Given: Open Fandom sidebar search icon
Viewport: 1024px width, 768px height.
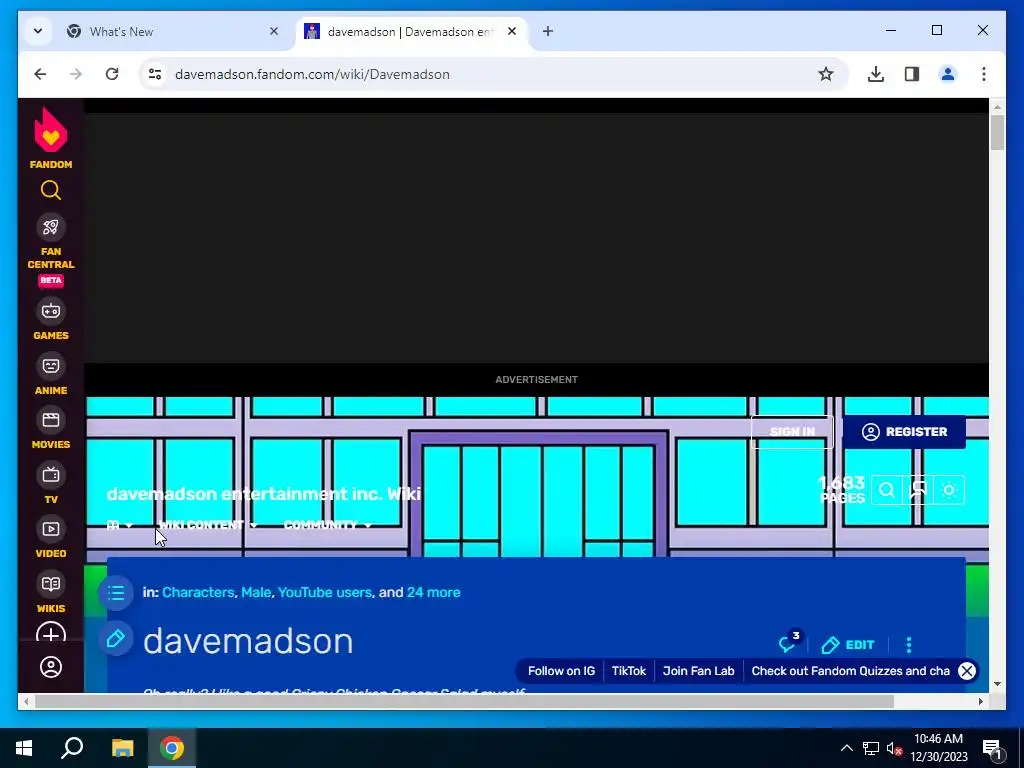Looking at the screenshot, I should [x=51, y=191].
